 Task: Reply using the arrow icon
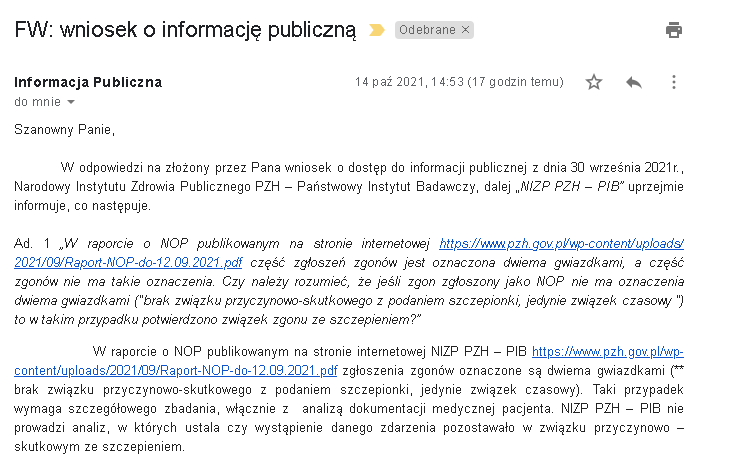point(633,82)
